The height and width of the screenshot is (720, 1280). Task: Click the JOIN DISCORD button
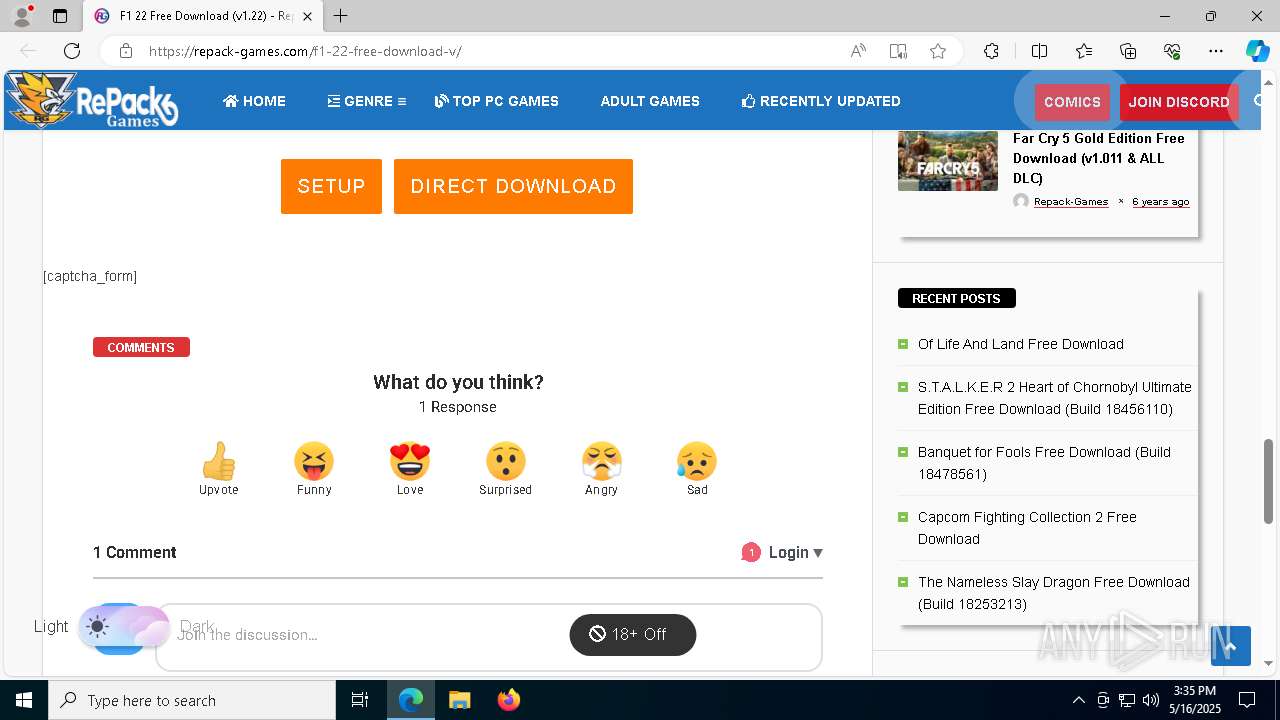tap(1179, 102)
